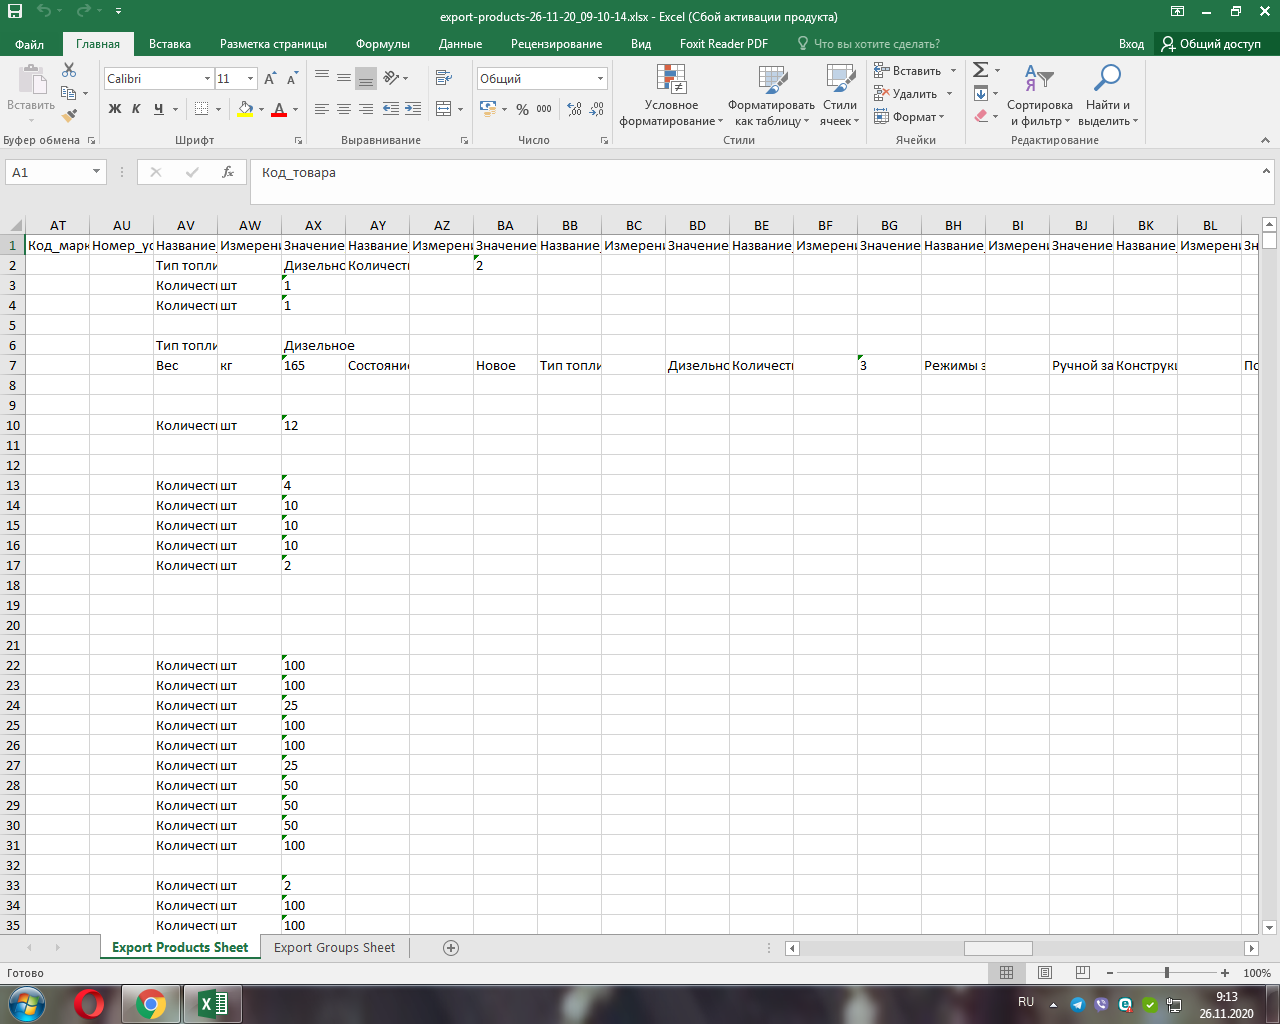Click the Вставить cells button
The height and width of the screenshot is (1024, 1280).
pos(915,71)
